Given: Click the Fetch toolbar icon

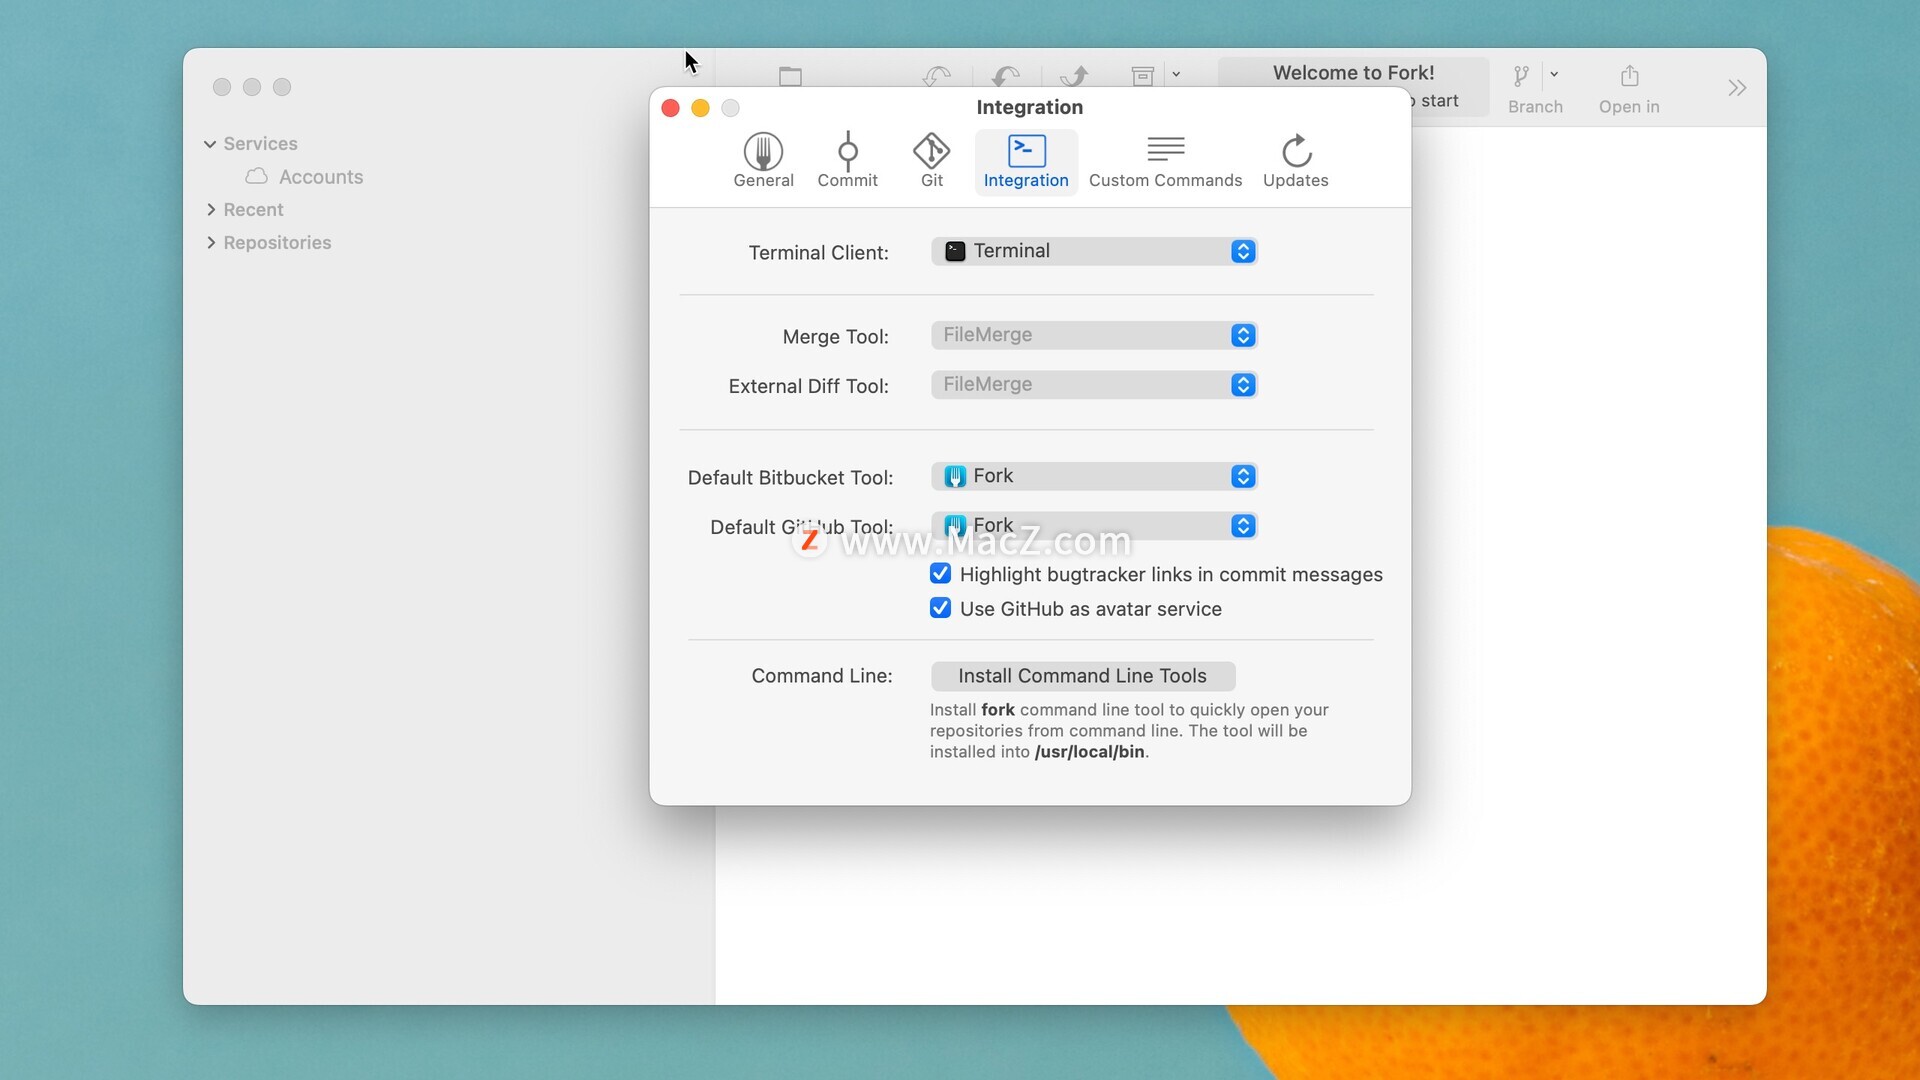Looking at the screenshot, I should [x=937, y=76].
